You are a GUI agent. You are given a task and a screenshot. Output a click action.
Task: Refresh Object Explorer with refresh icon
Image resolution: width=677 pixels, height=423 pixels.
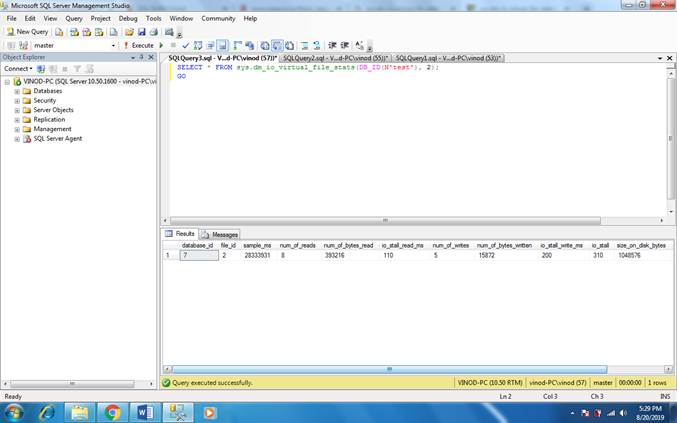(89, 69)
